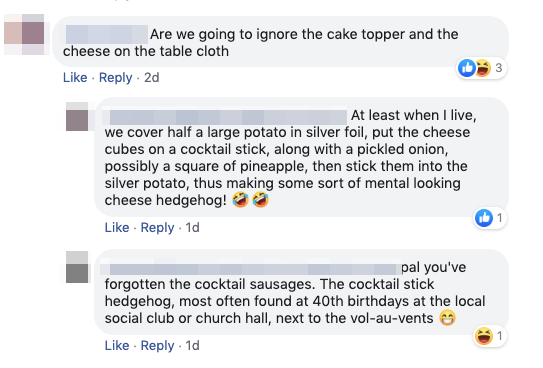
Task: Open the 1d timestamp under the cheese hedgehog reply
Action: 193,227
